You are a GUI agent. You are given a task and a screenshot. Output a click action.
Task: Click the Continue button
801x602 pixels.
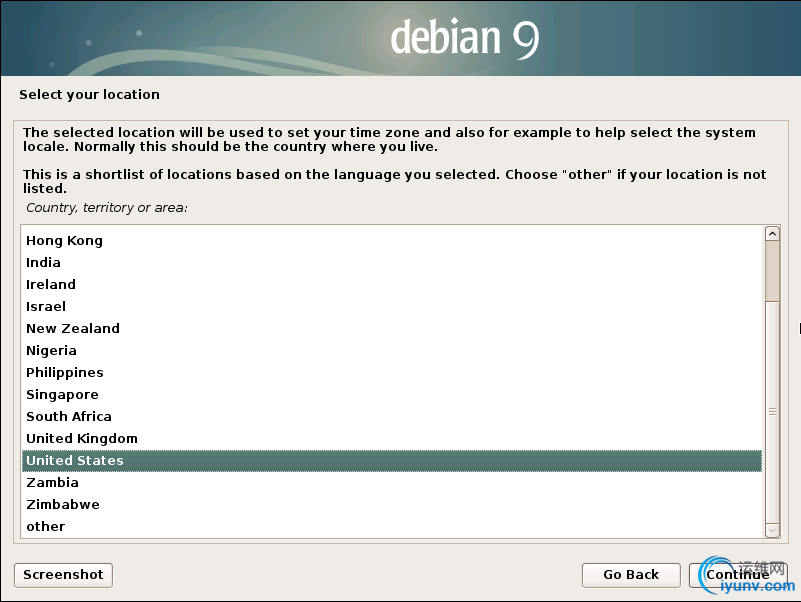(738, 575)
